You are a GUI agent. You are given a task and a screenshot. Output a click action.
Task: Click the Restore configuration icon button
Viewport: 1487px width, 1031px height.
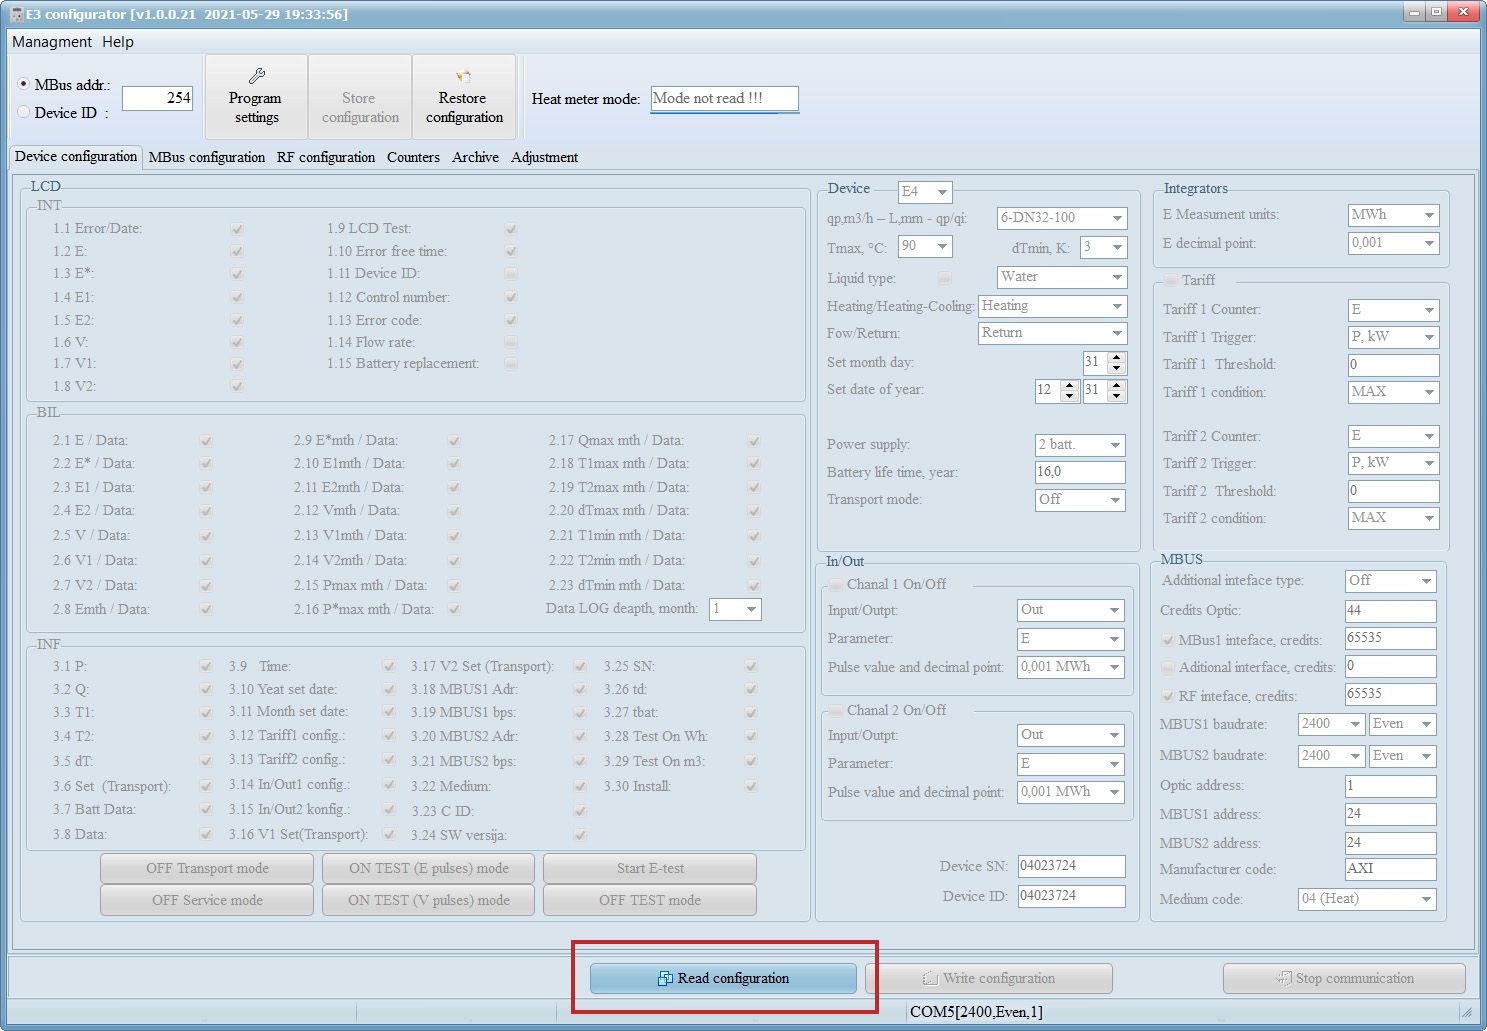tap(463, 76)
